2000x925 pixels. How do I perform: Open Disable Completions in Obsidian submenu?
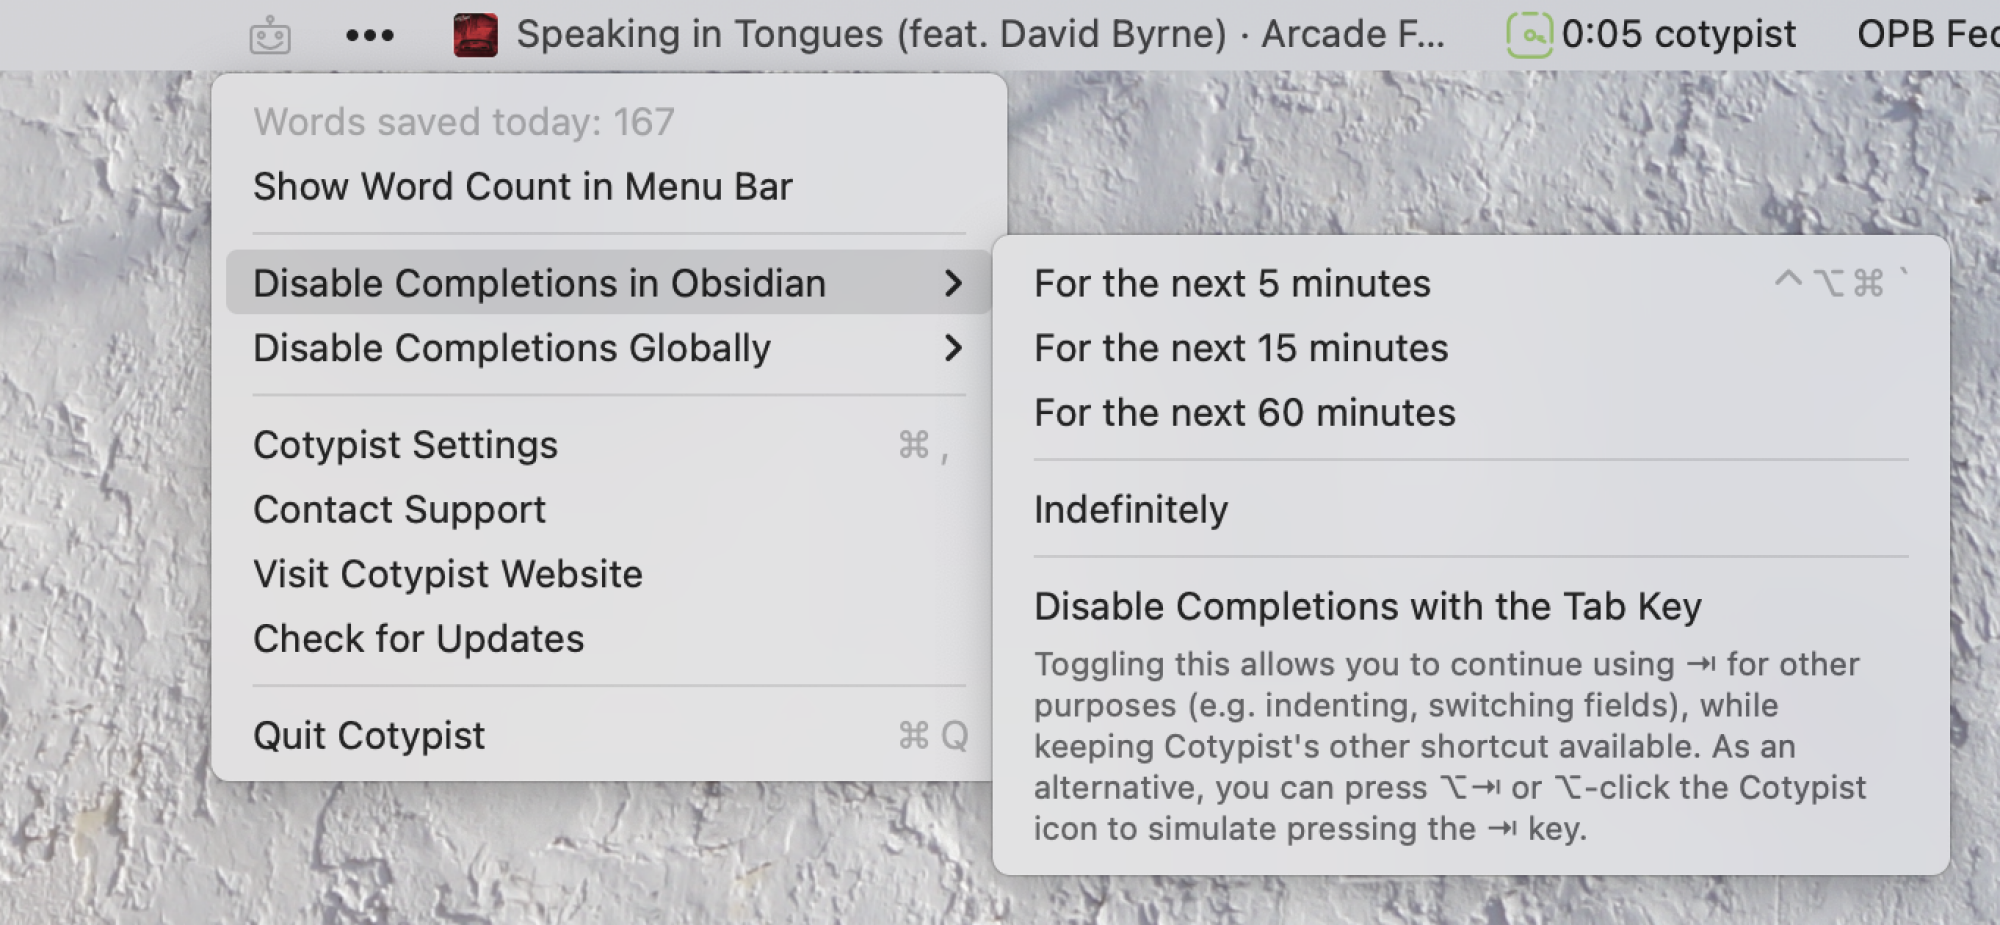pos(609,283)
